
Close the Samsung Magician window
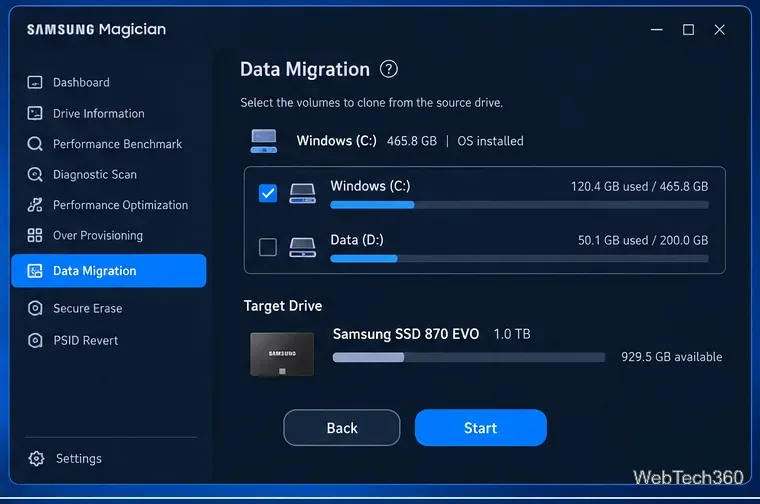pyautogui.click(x=720, y=30)
